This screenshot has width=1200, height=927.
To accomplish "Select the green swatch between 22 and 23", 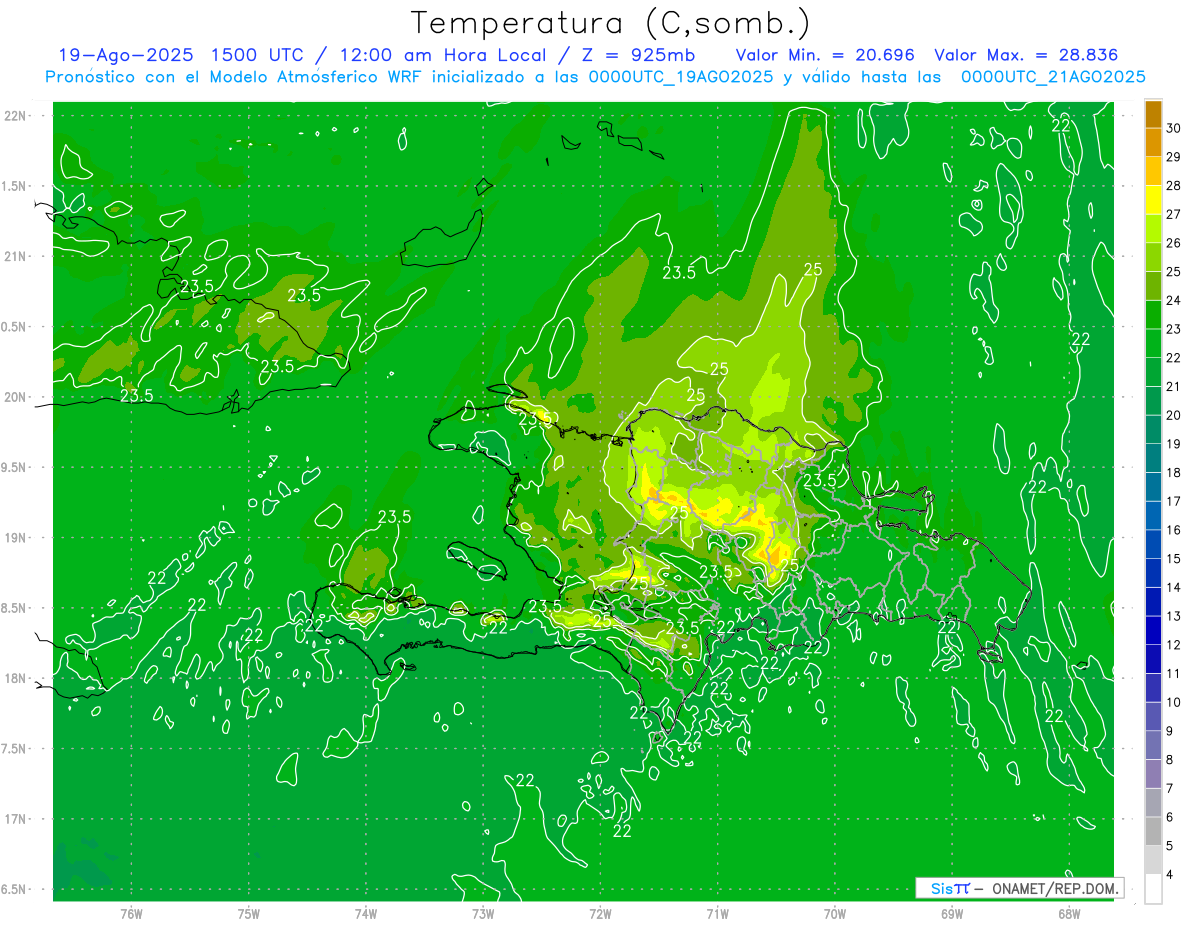I will click(1153, 344).
